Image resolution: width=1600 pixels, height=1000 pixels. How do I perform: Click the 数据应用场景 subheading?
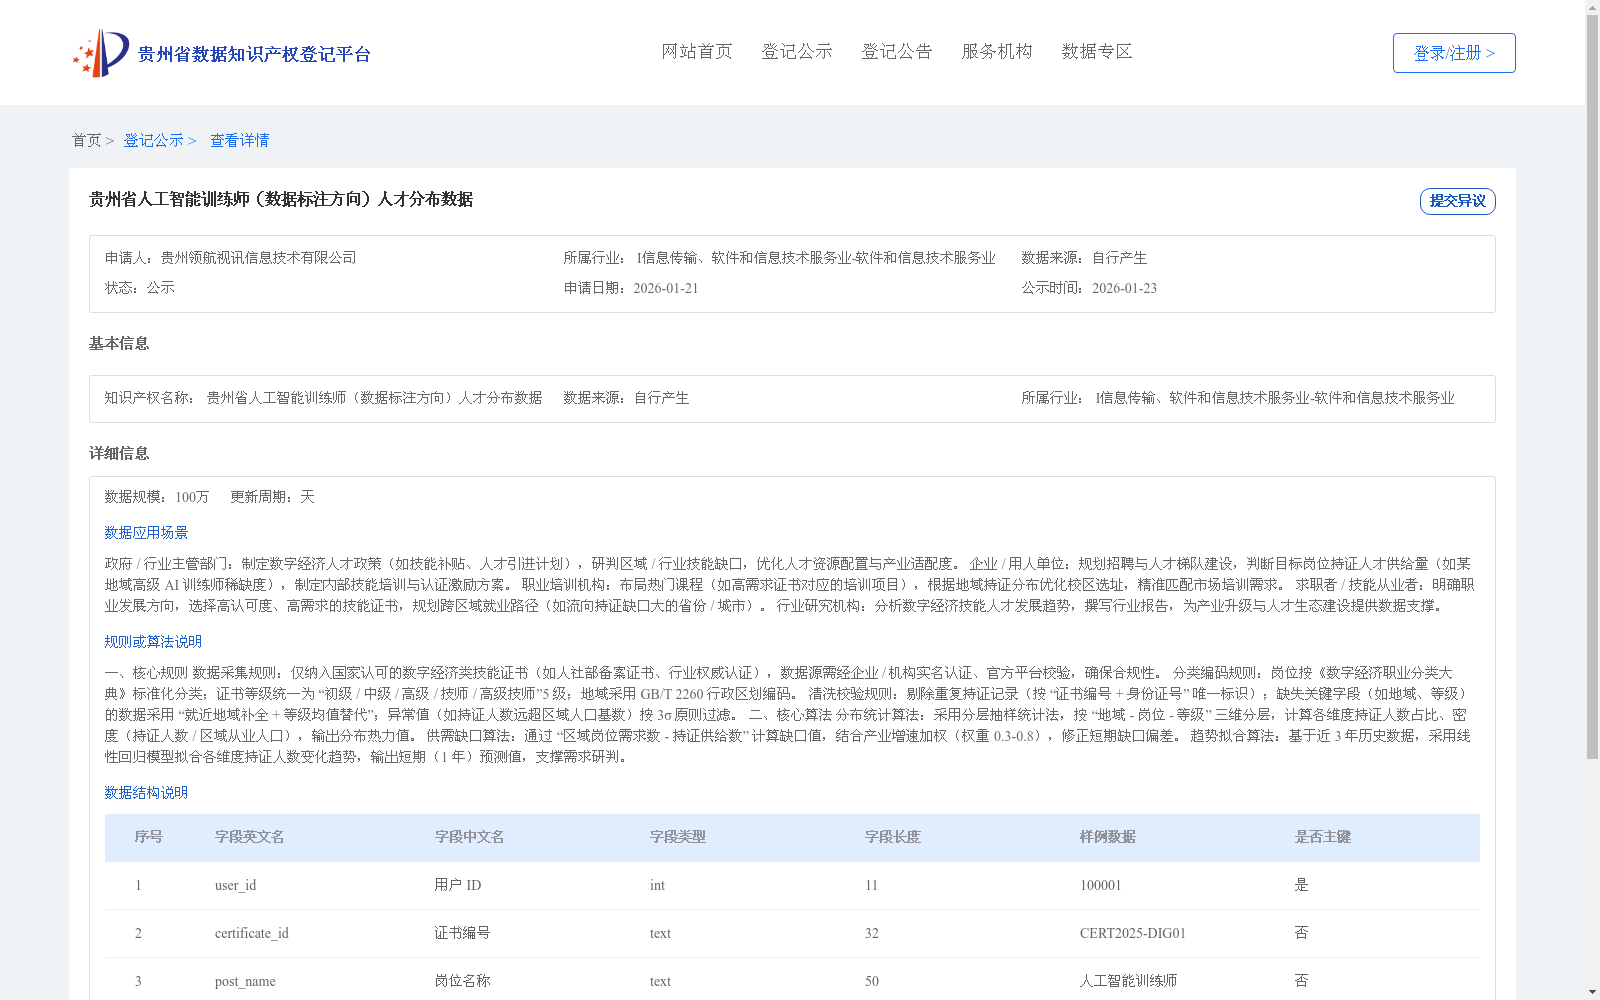(146, 533)
